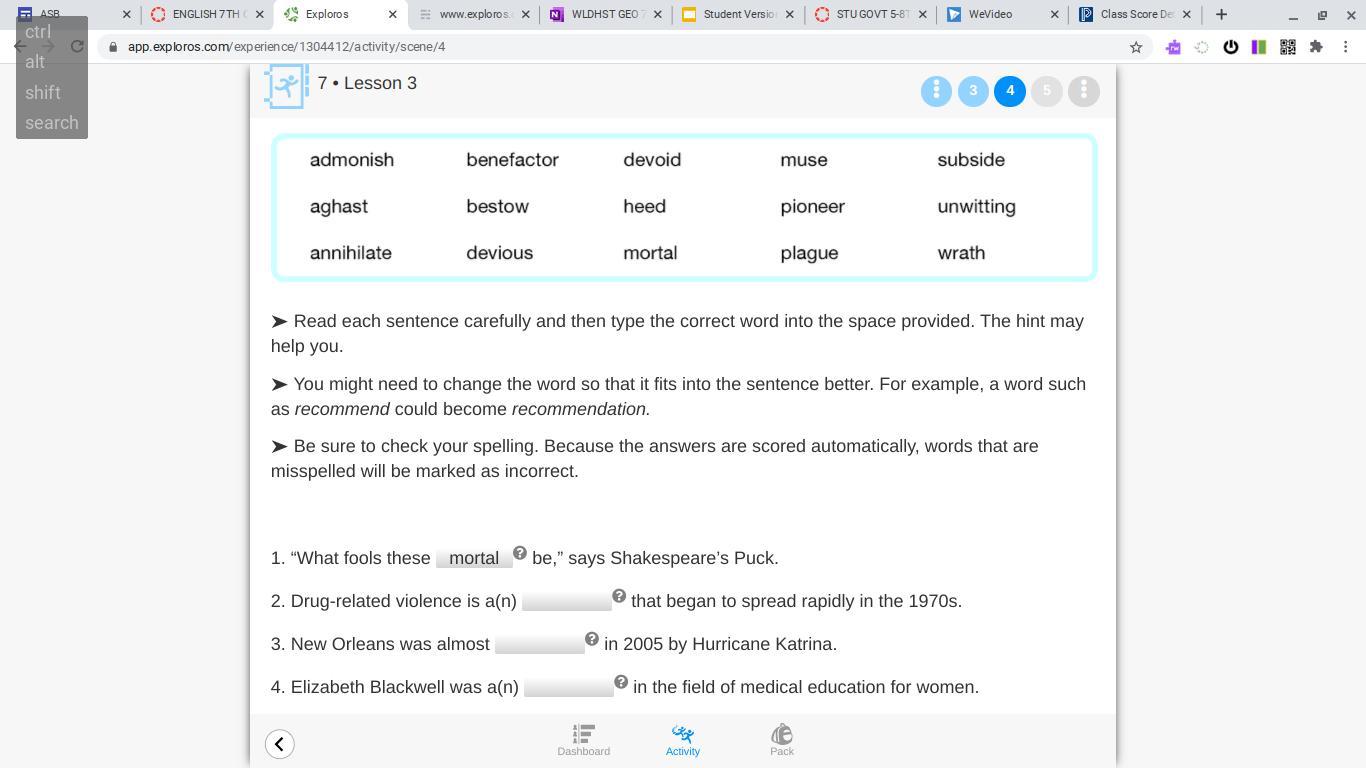
Task: Click the word 'wrath' in the word bank
Action: (x=961, y=253)
